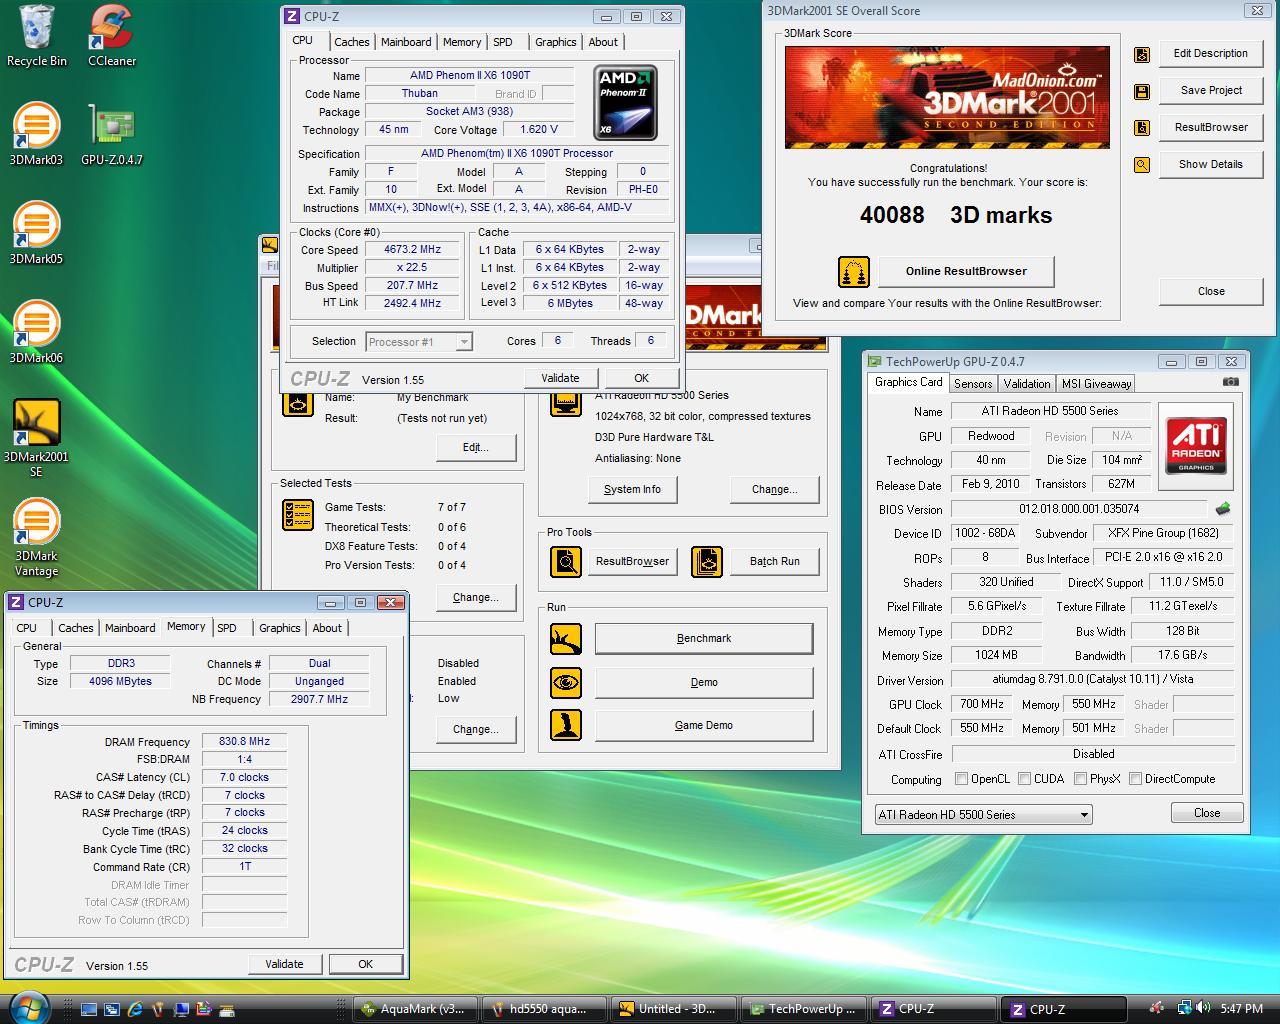Open 3DMark05 desktop shortcut

pyautogui.click(x=36, y=232)
